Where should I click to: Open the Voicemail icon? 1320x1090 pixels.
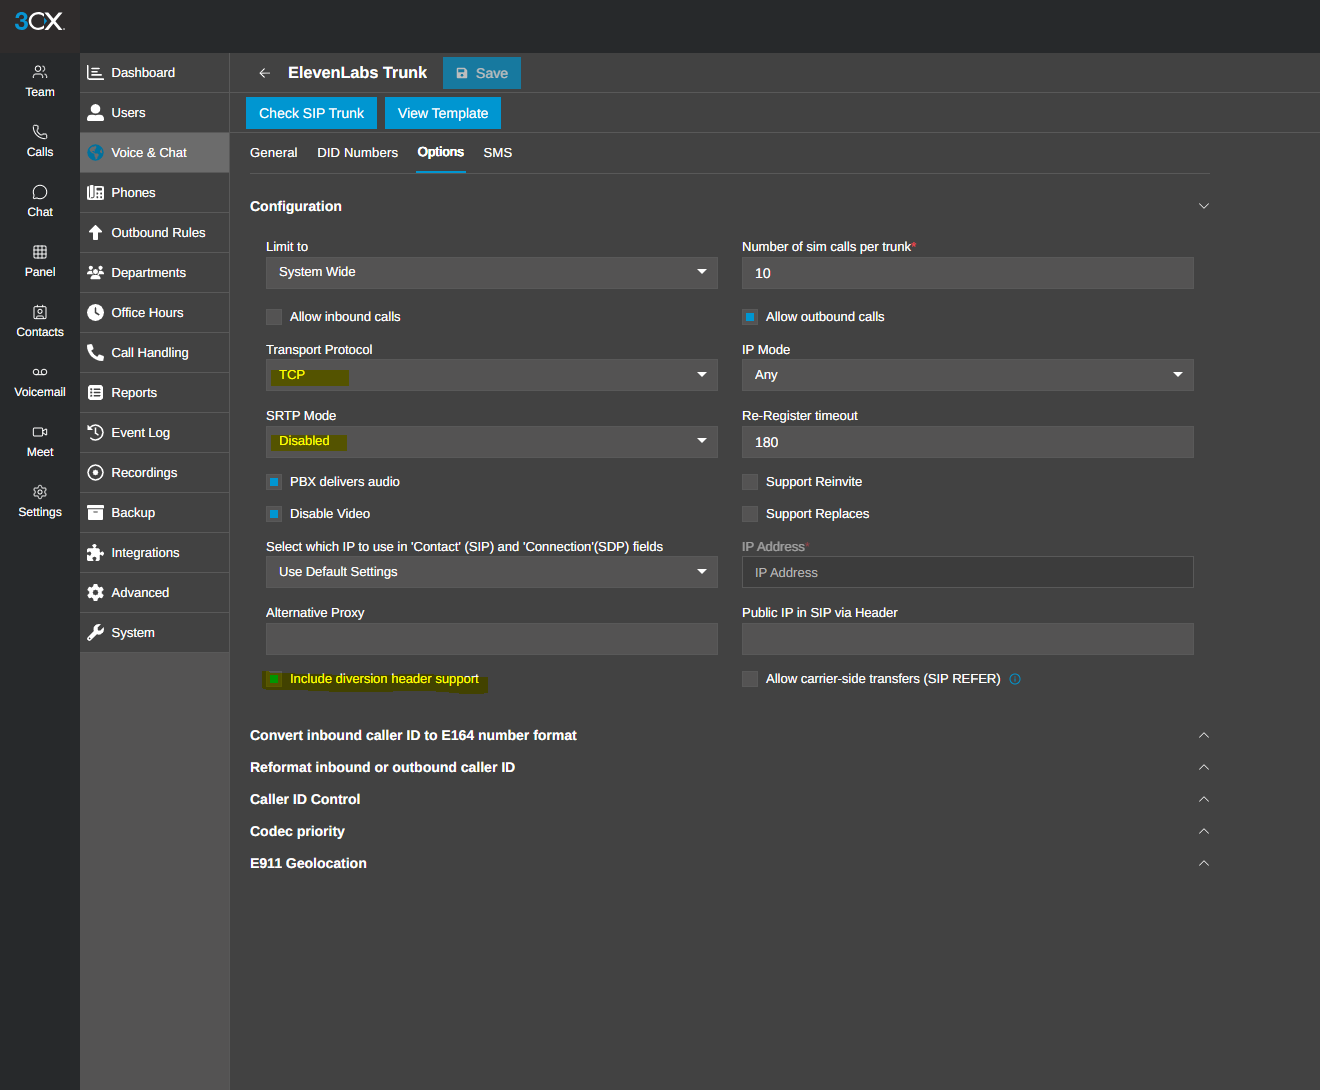pyautogui.click(x=40, y=372)
